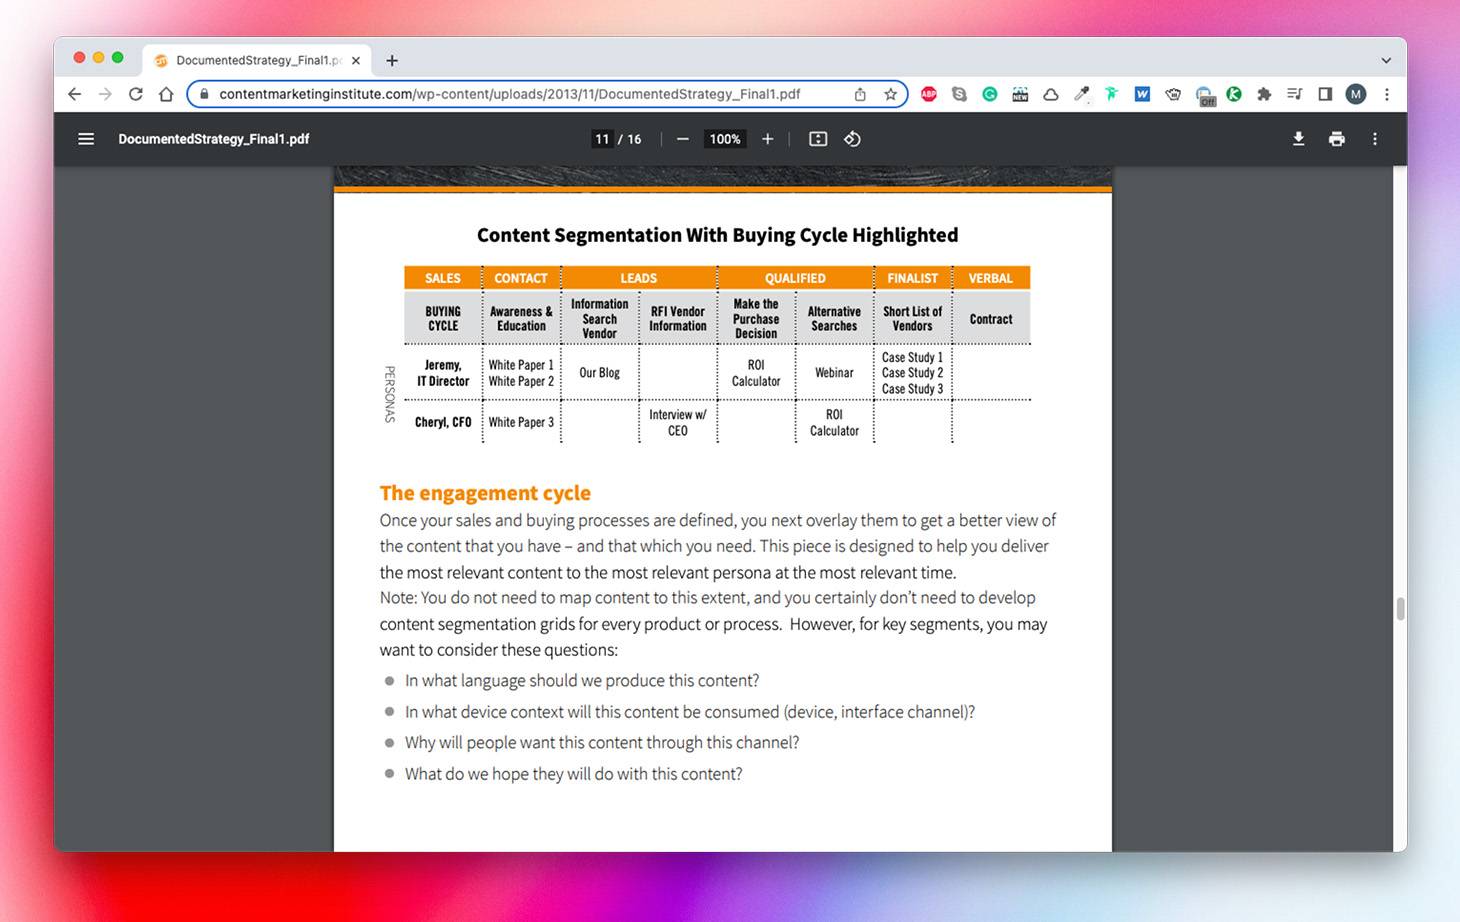The width and height of the screenshot is (1460, 922).
Task: Rotate the PDF counterclockwise
Action: (852, 139)
